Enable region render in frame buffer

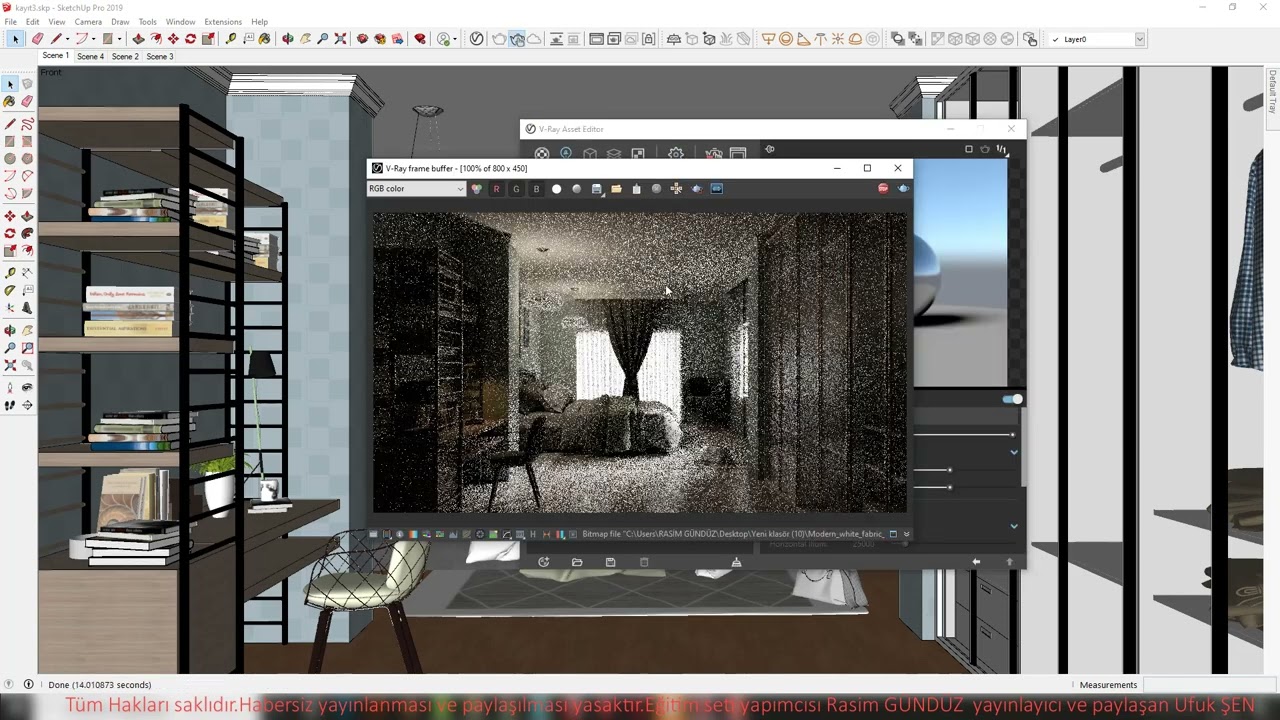(x=696, y=189)
